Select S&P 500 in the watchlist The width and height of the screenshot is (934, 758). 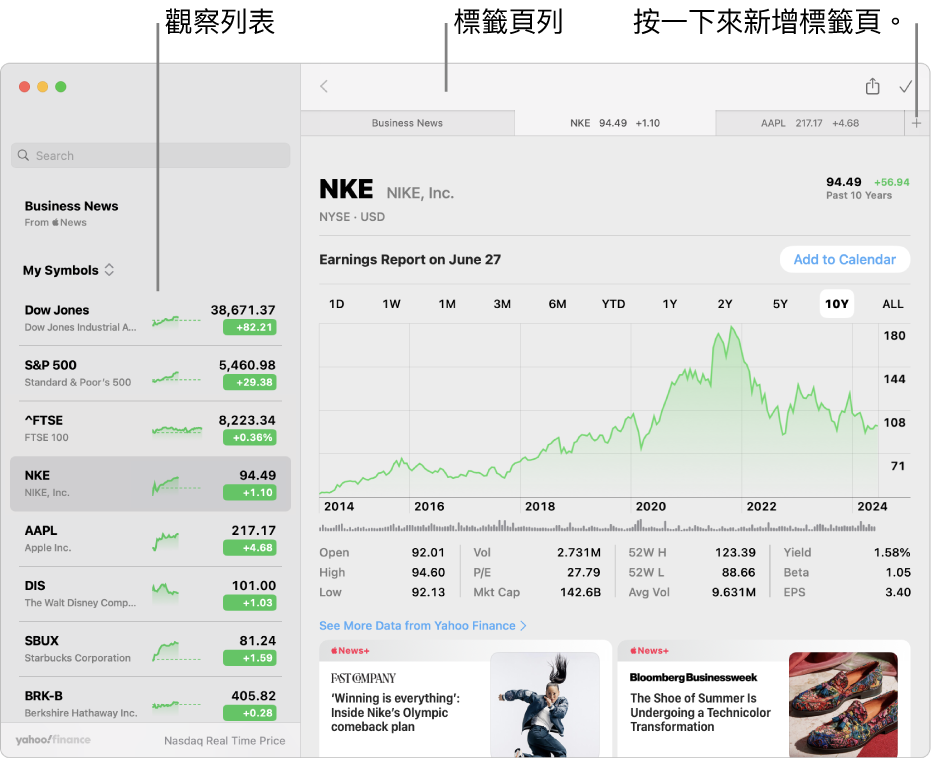click(150, 373)
